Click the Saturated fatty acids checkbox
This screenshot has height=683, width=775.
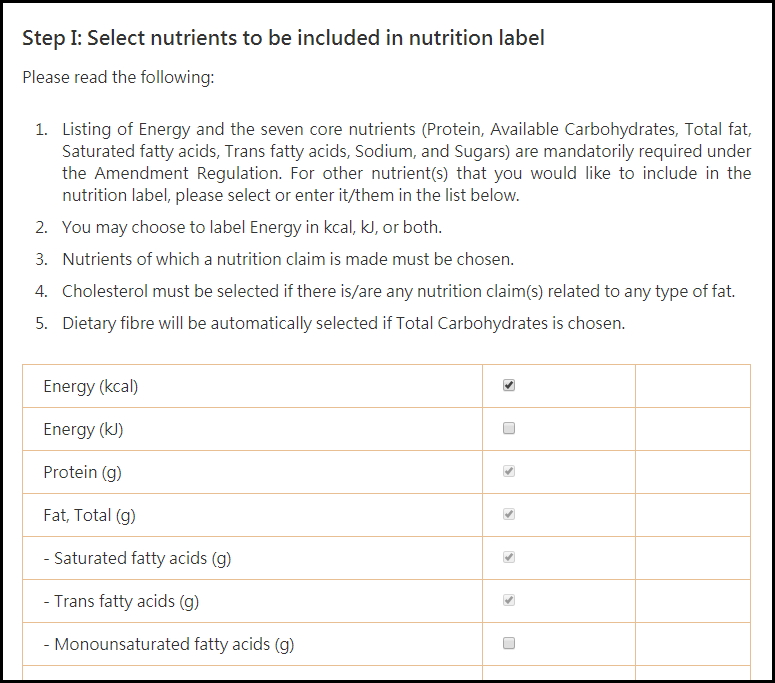point(509,558)
